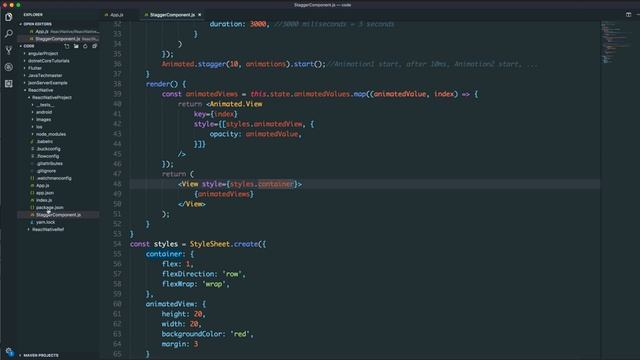
Task: Open the .gitignore file
Action: pos(46,171)
